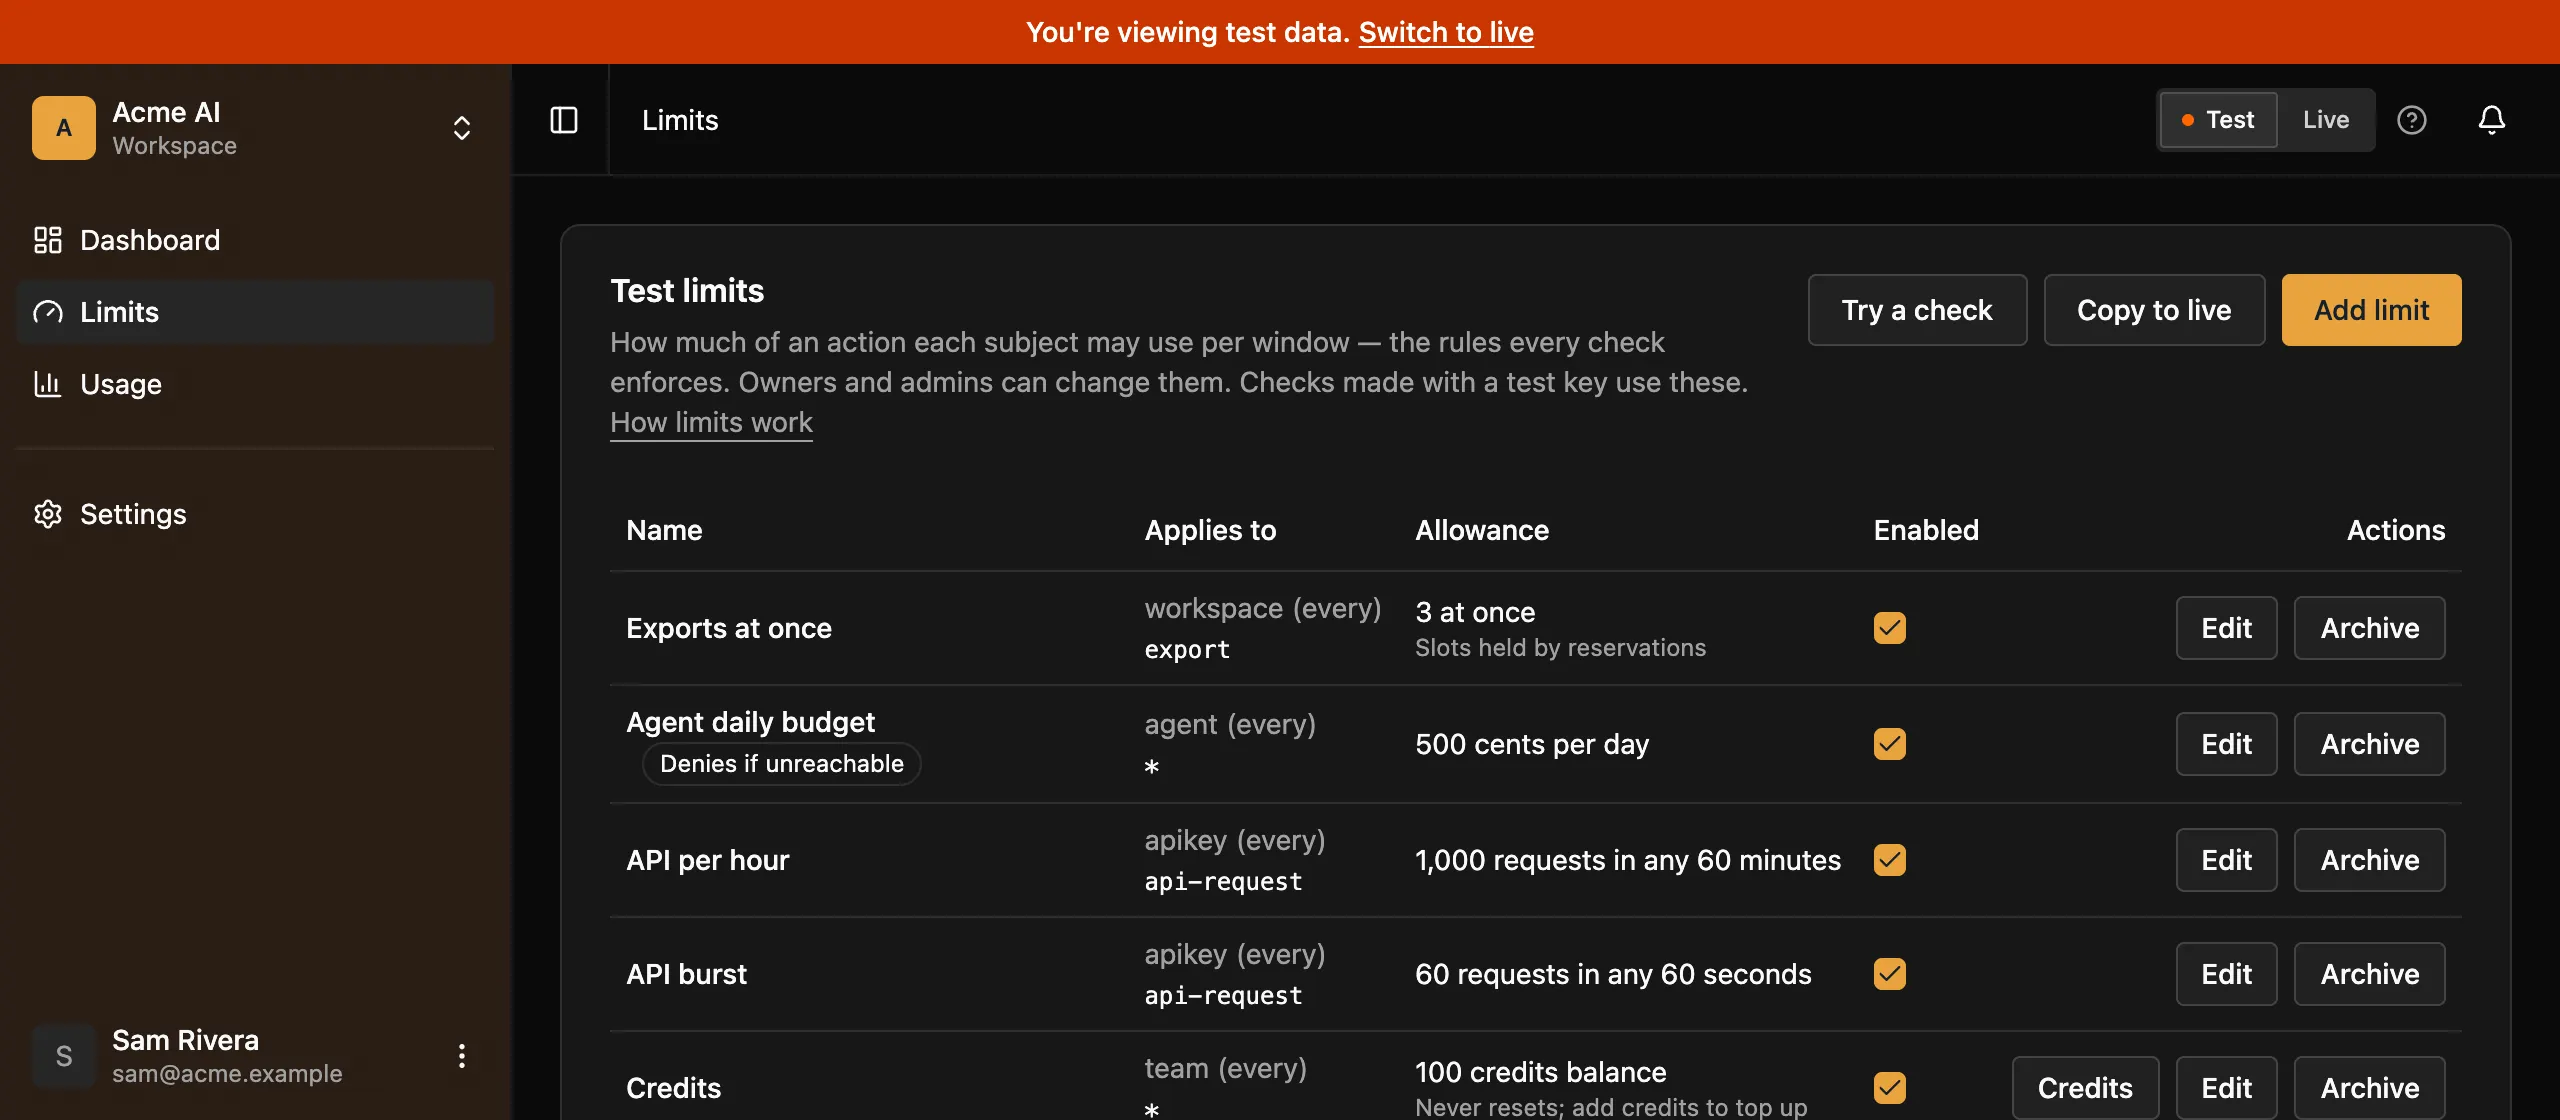Click the Allowance column header
Screen dimensions: 2560x1120
pyautogui.click(x=1482, y=530)
